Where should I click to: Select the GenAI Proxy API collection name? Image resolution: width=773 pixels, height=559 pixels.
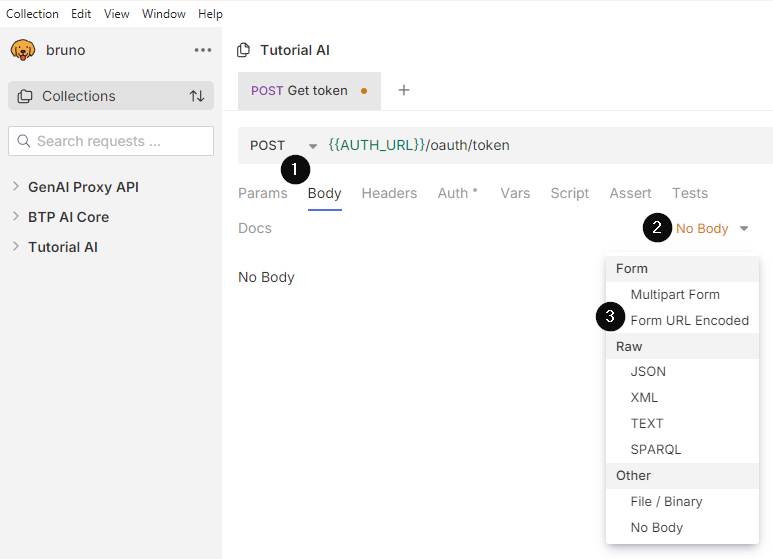[83, 187]
